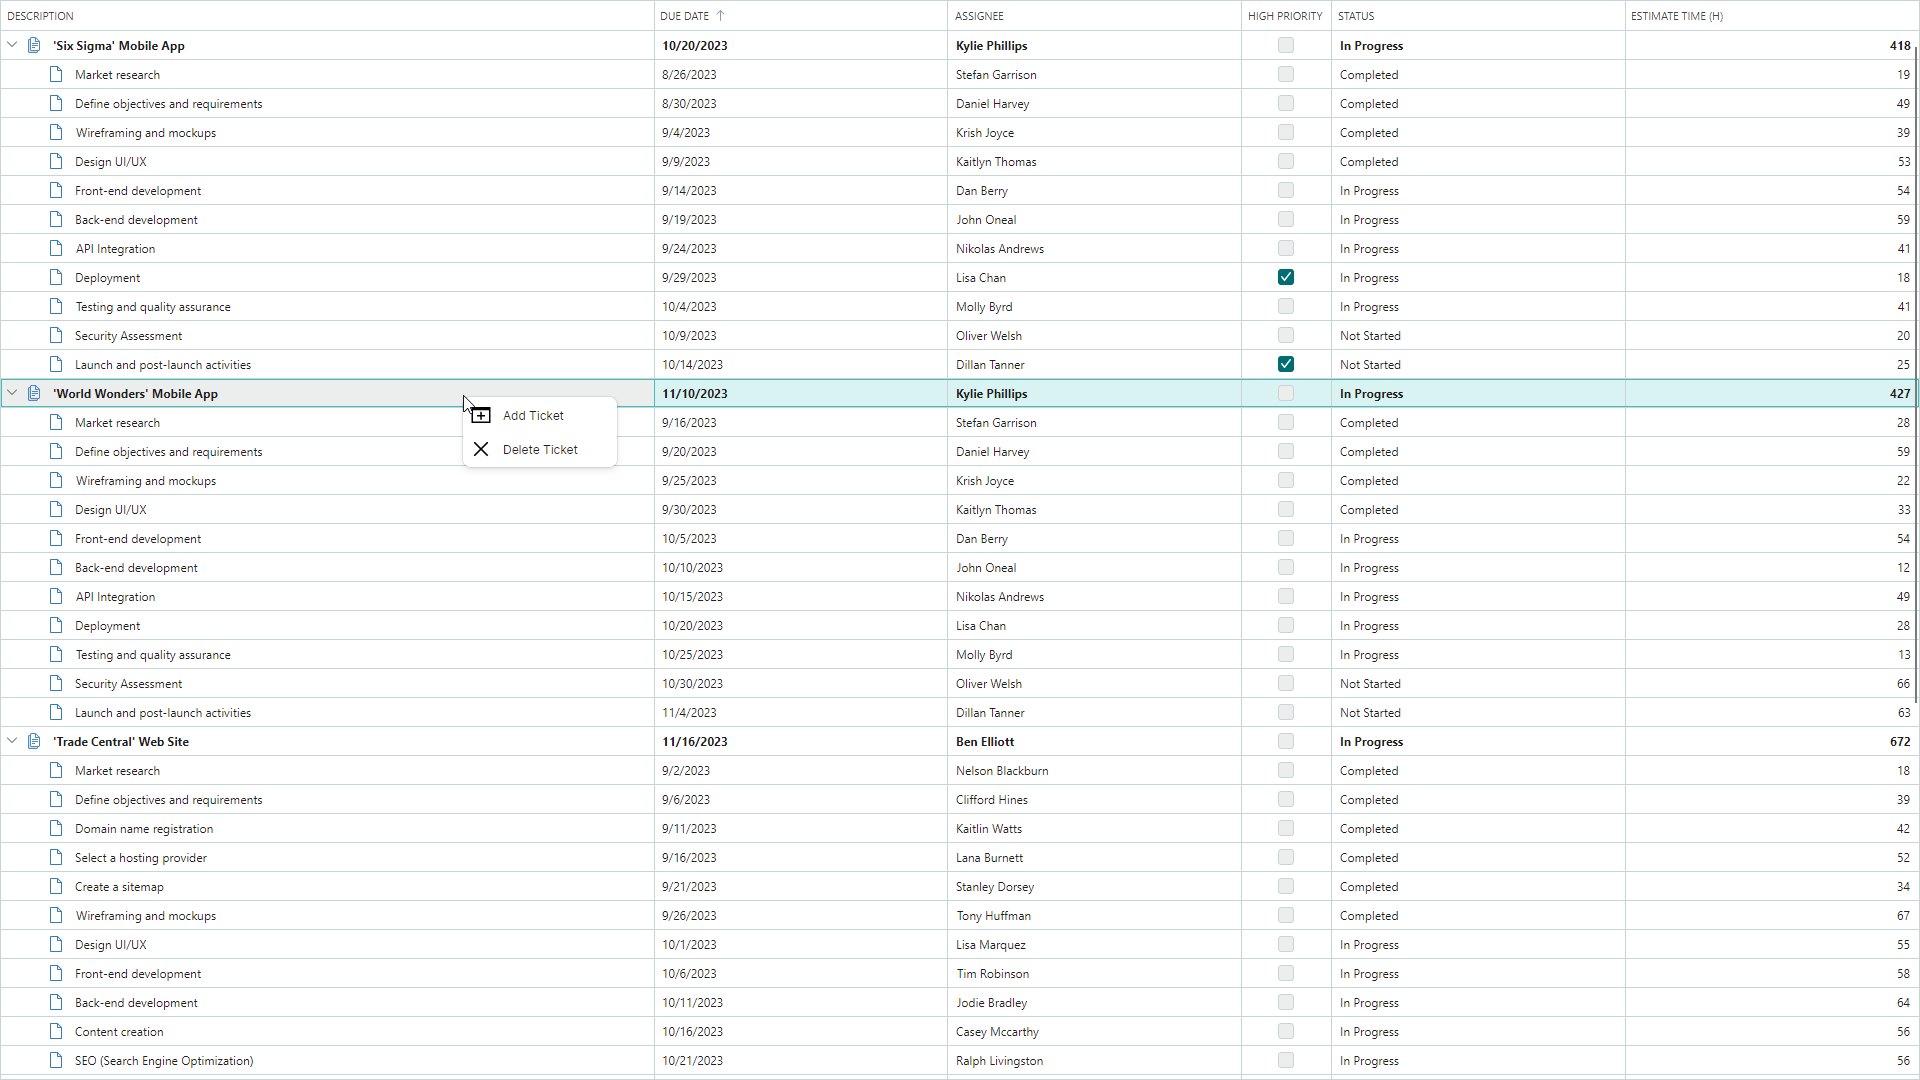
Task: Click the Delete Ticket X icon
Action: (481, 450)
